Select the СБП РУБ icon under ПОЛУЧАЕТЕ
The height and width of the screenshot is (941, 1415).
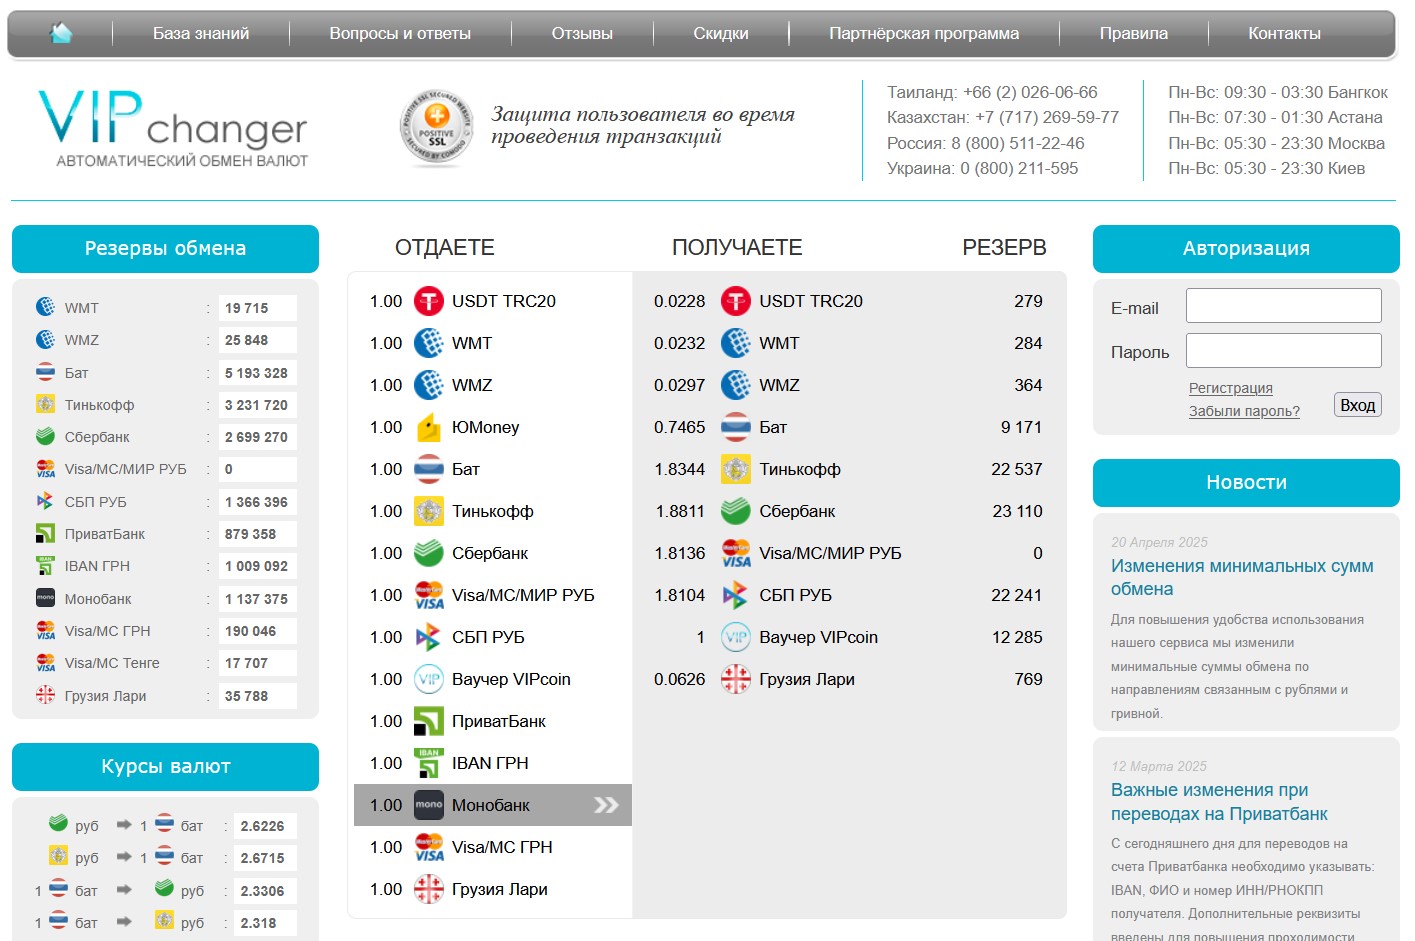[736, 595]
